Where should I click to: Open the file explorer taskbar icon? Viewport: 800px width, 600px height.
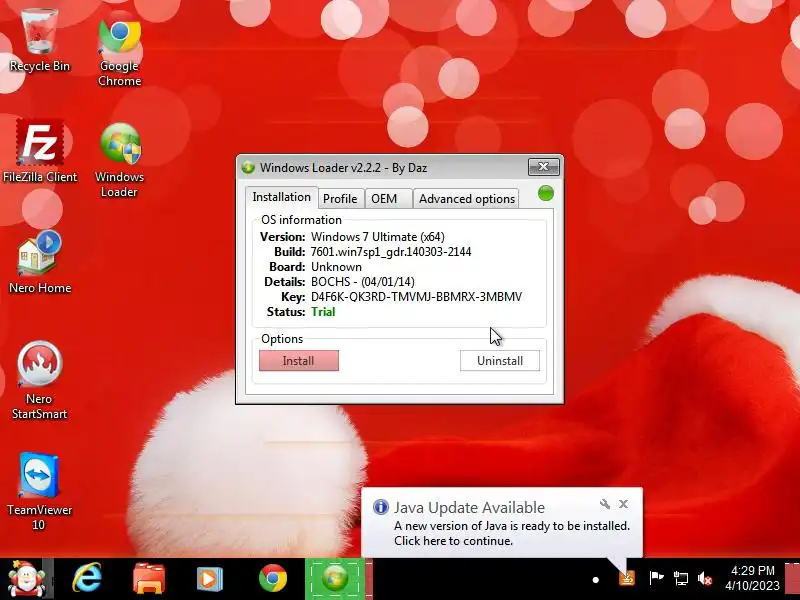pyautogui.click(x=148, y=579)
